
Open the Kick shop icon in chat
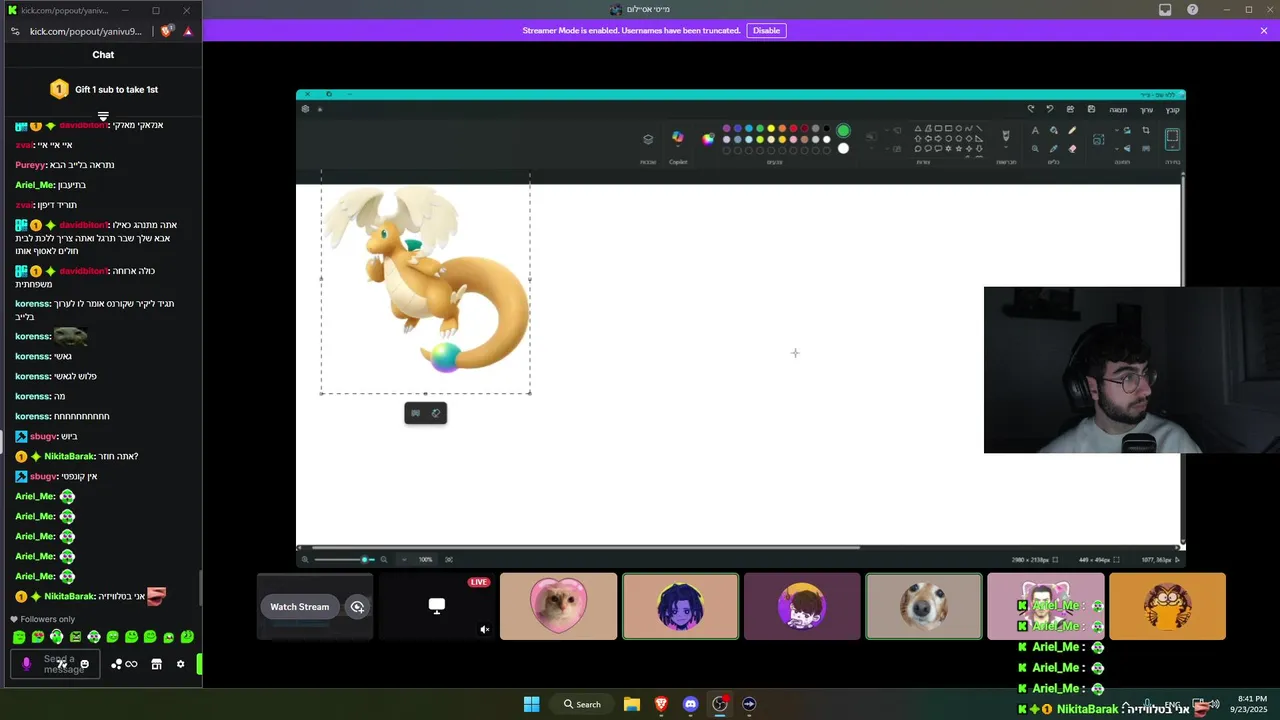[x=156, y=664]
